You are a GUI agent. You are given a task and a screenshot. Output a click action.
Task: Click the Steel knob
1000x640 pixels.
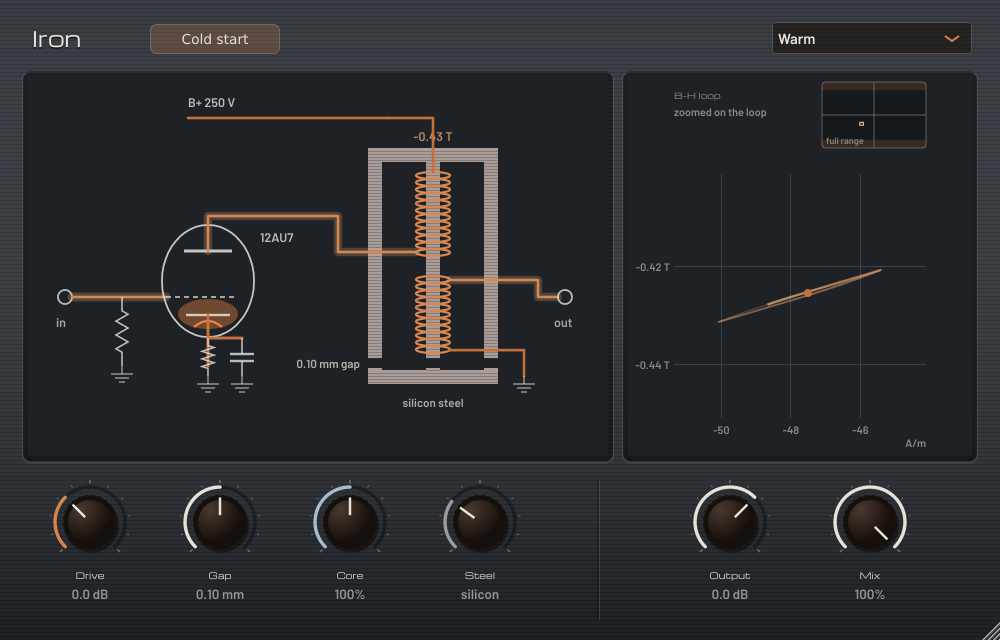480,521
